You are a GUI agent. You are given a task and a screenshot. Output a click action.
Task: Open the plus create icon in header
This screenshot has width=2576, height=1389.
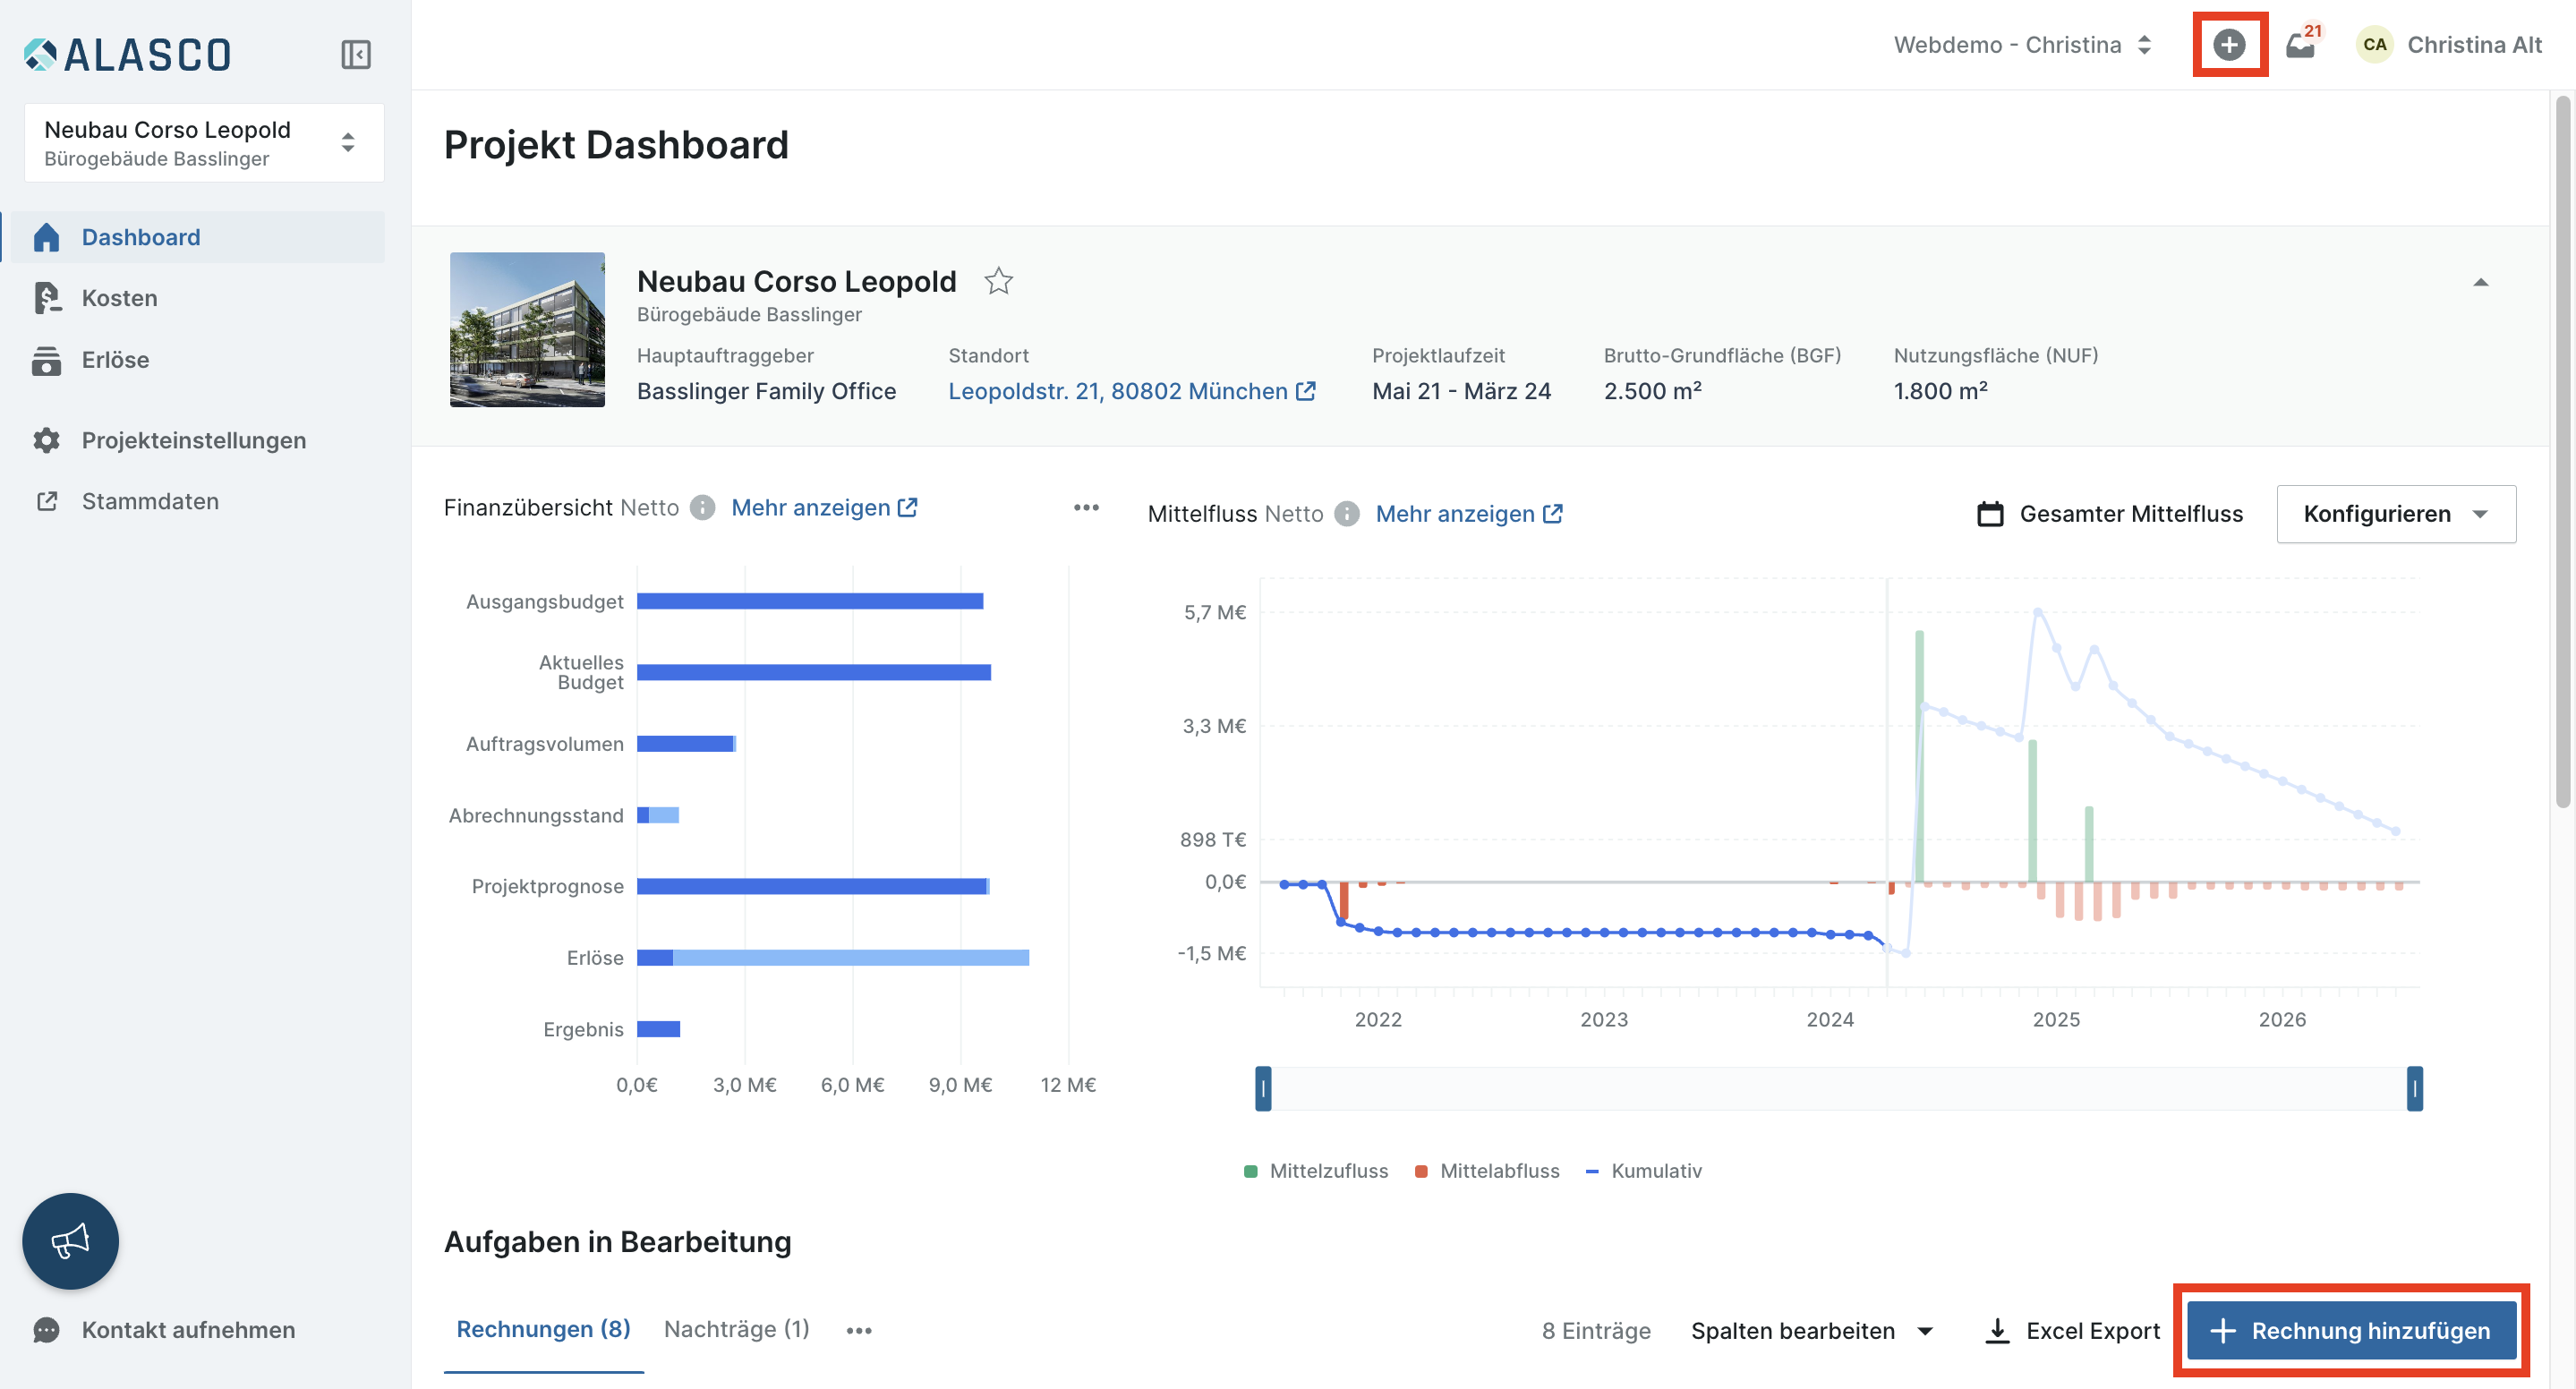point(2229,45)
